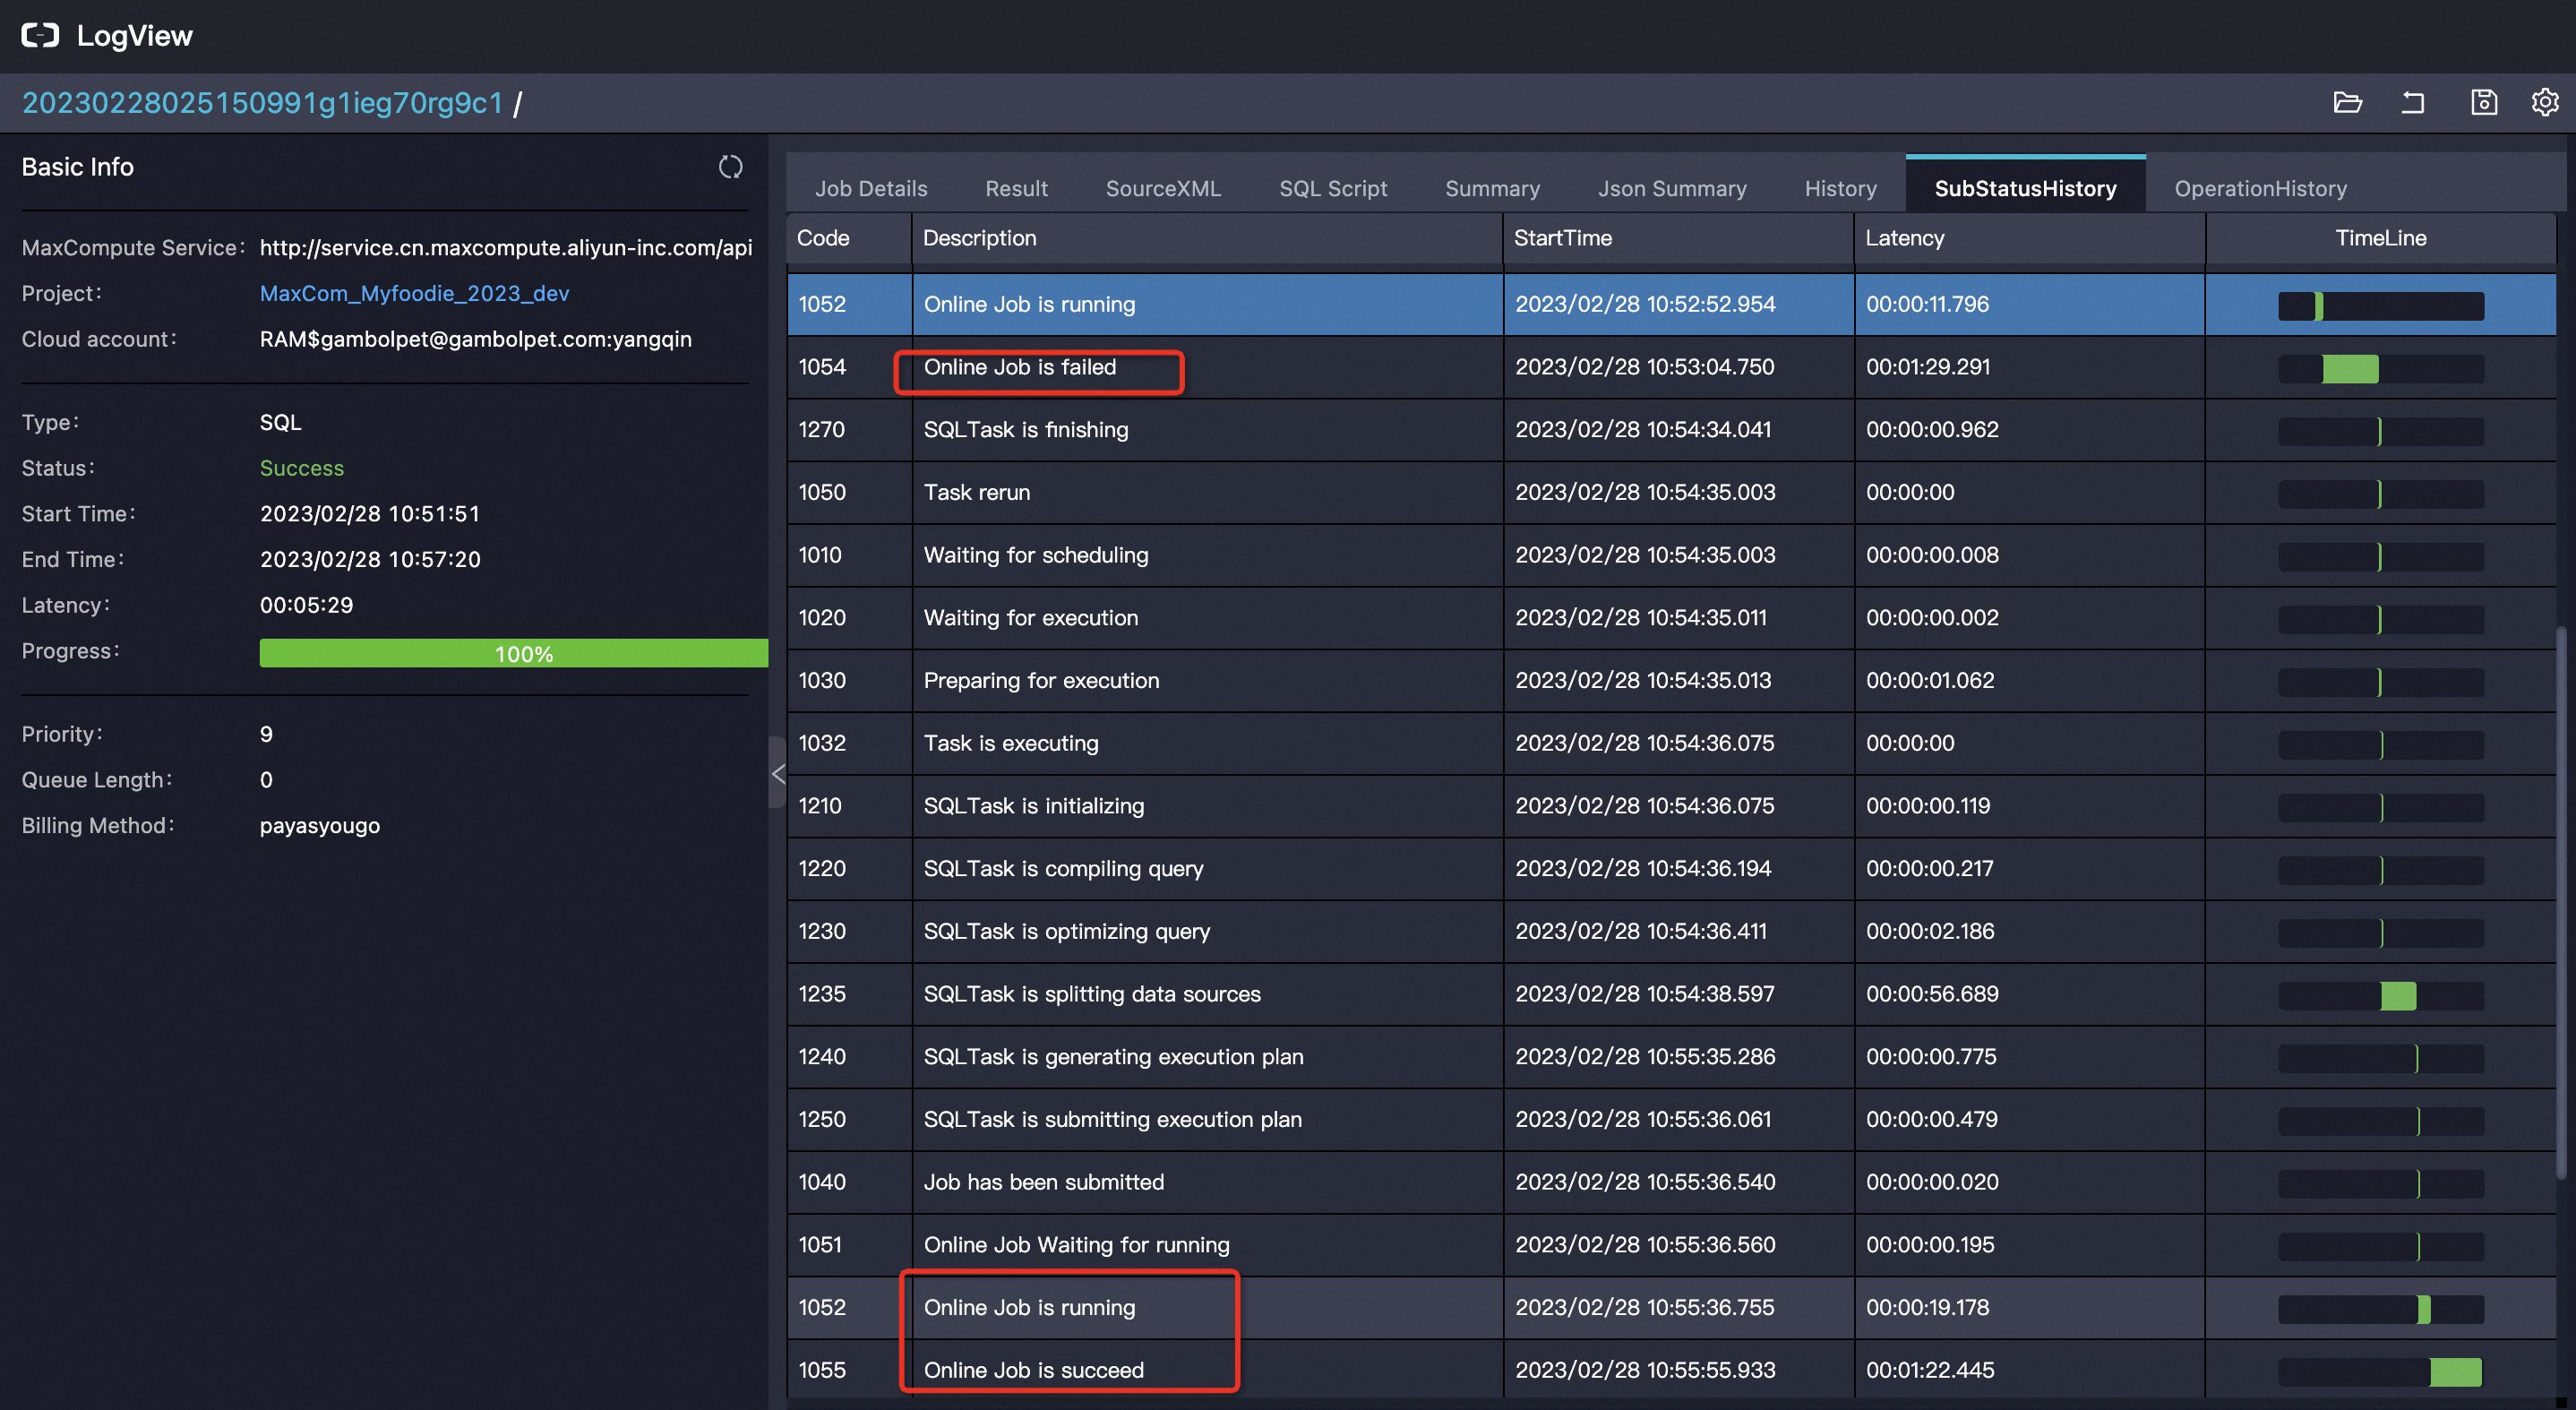Image resolution: width=2576 pixels, height=1410 pixels.
Task: Click the table's vertical scrollbar
Action: [2562, 902]
